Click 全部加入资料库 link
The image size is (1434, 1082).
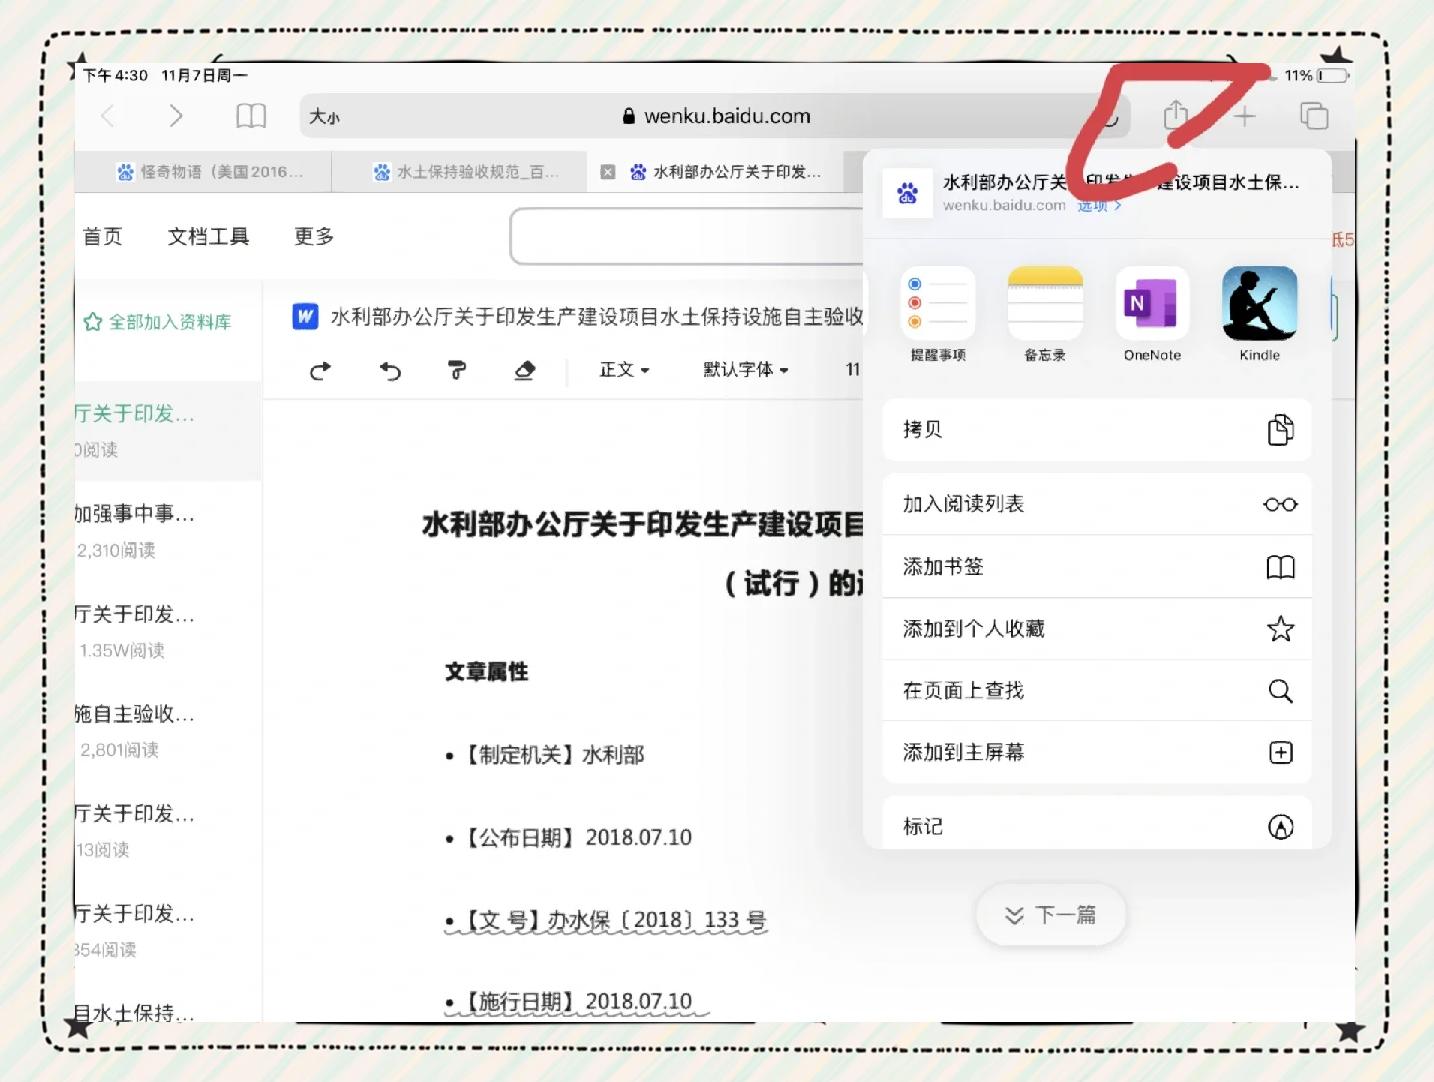point(158,322)
